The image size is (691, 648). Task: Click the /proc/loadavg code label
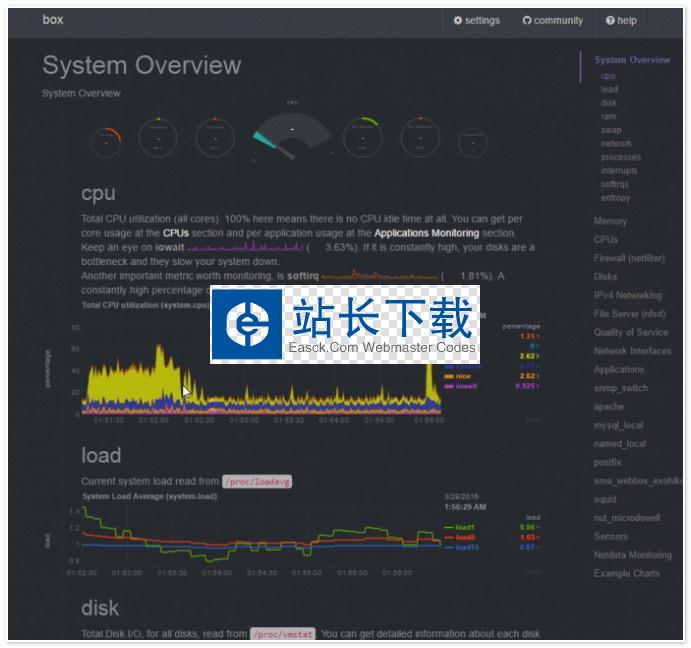257,481
